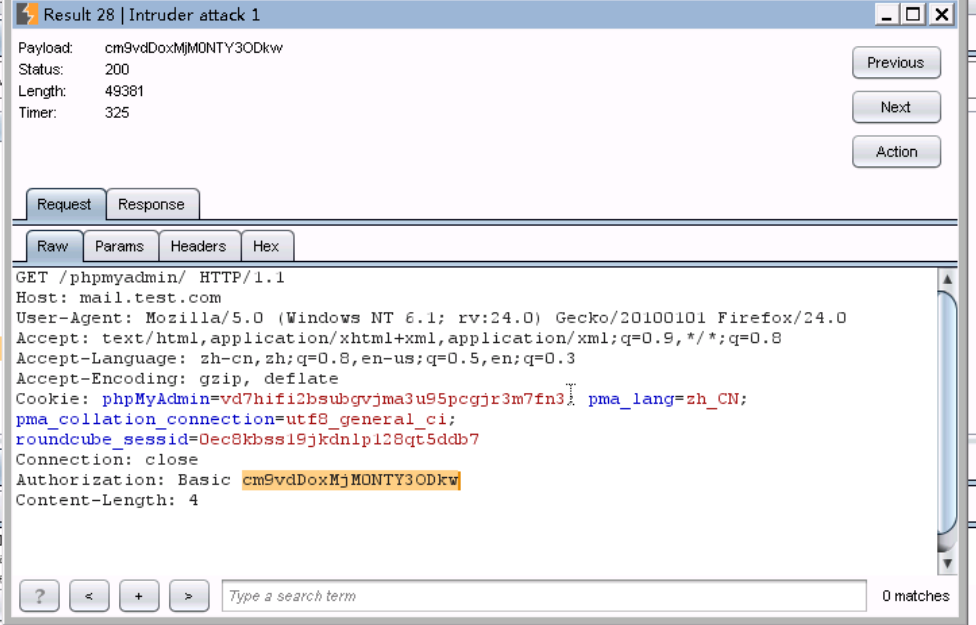
Task: Switch to the Response tab
Action: (152, 204)
